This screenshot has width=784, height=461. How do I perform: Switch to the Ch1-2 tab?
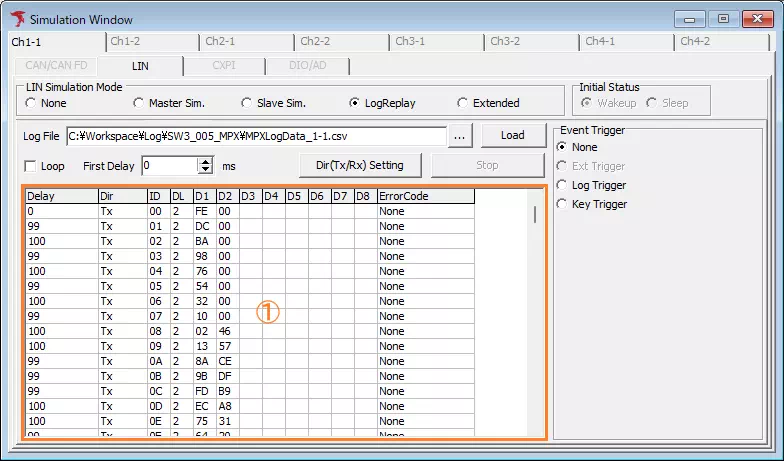coord(125,42)
